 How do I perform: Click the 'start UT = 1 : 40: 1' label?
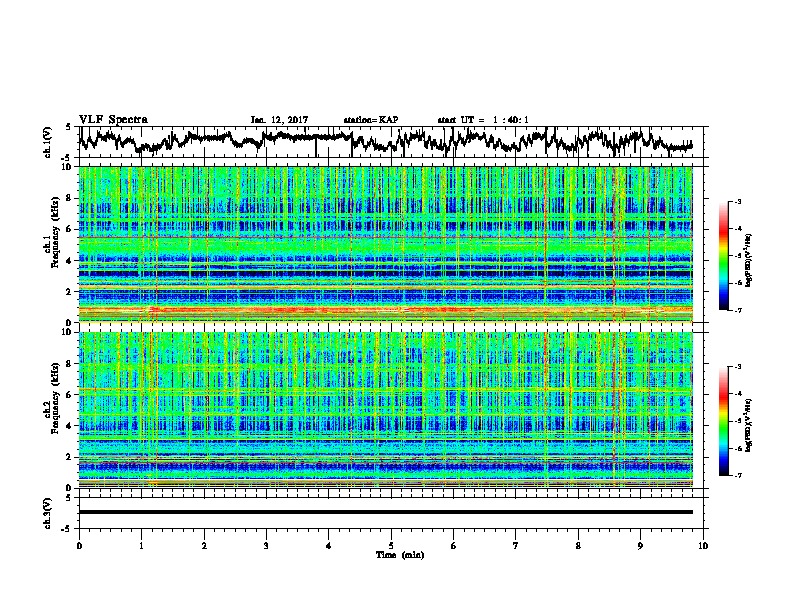click(483, 120)
